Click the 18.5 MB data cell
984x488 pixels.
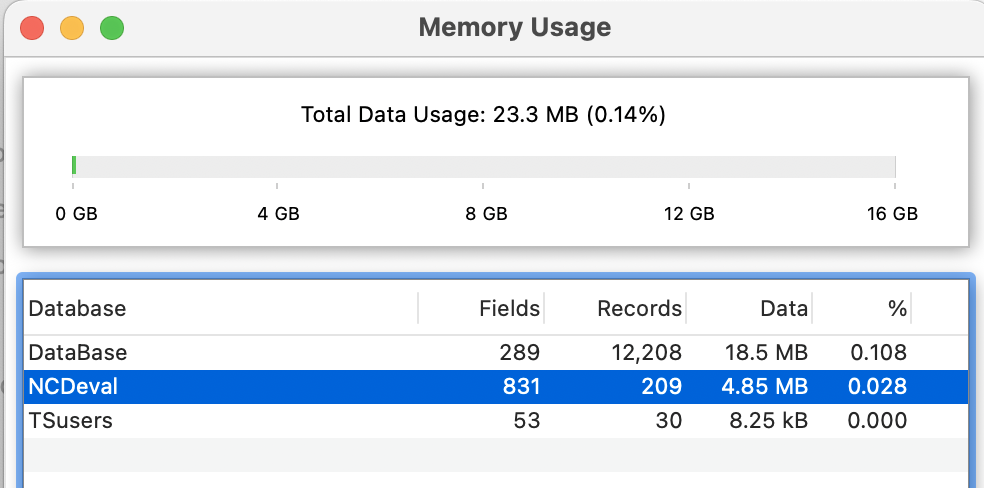tap(766, 353)
